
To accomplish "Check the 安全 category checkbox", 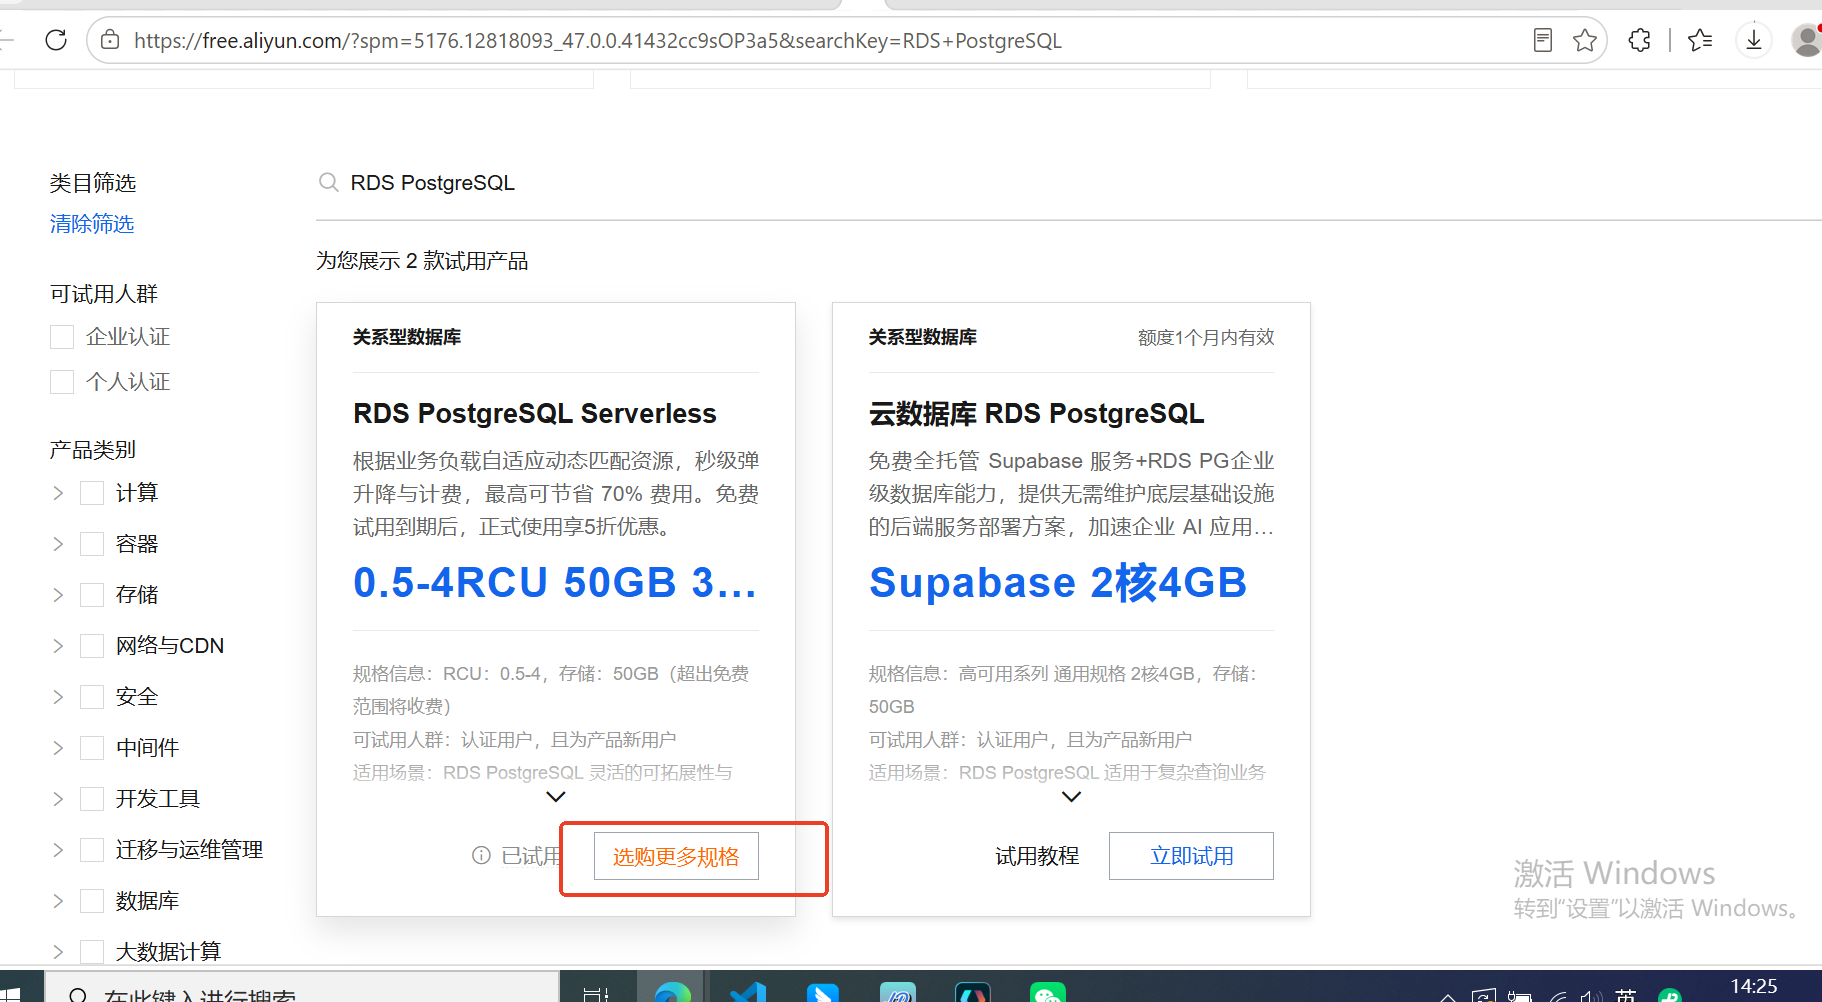I will [x=92, y=697].
